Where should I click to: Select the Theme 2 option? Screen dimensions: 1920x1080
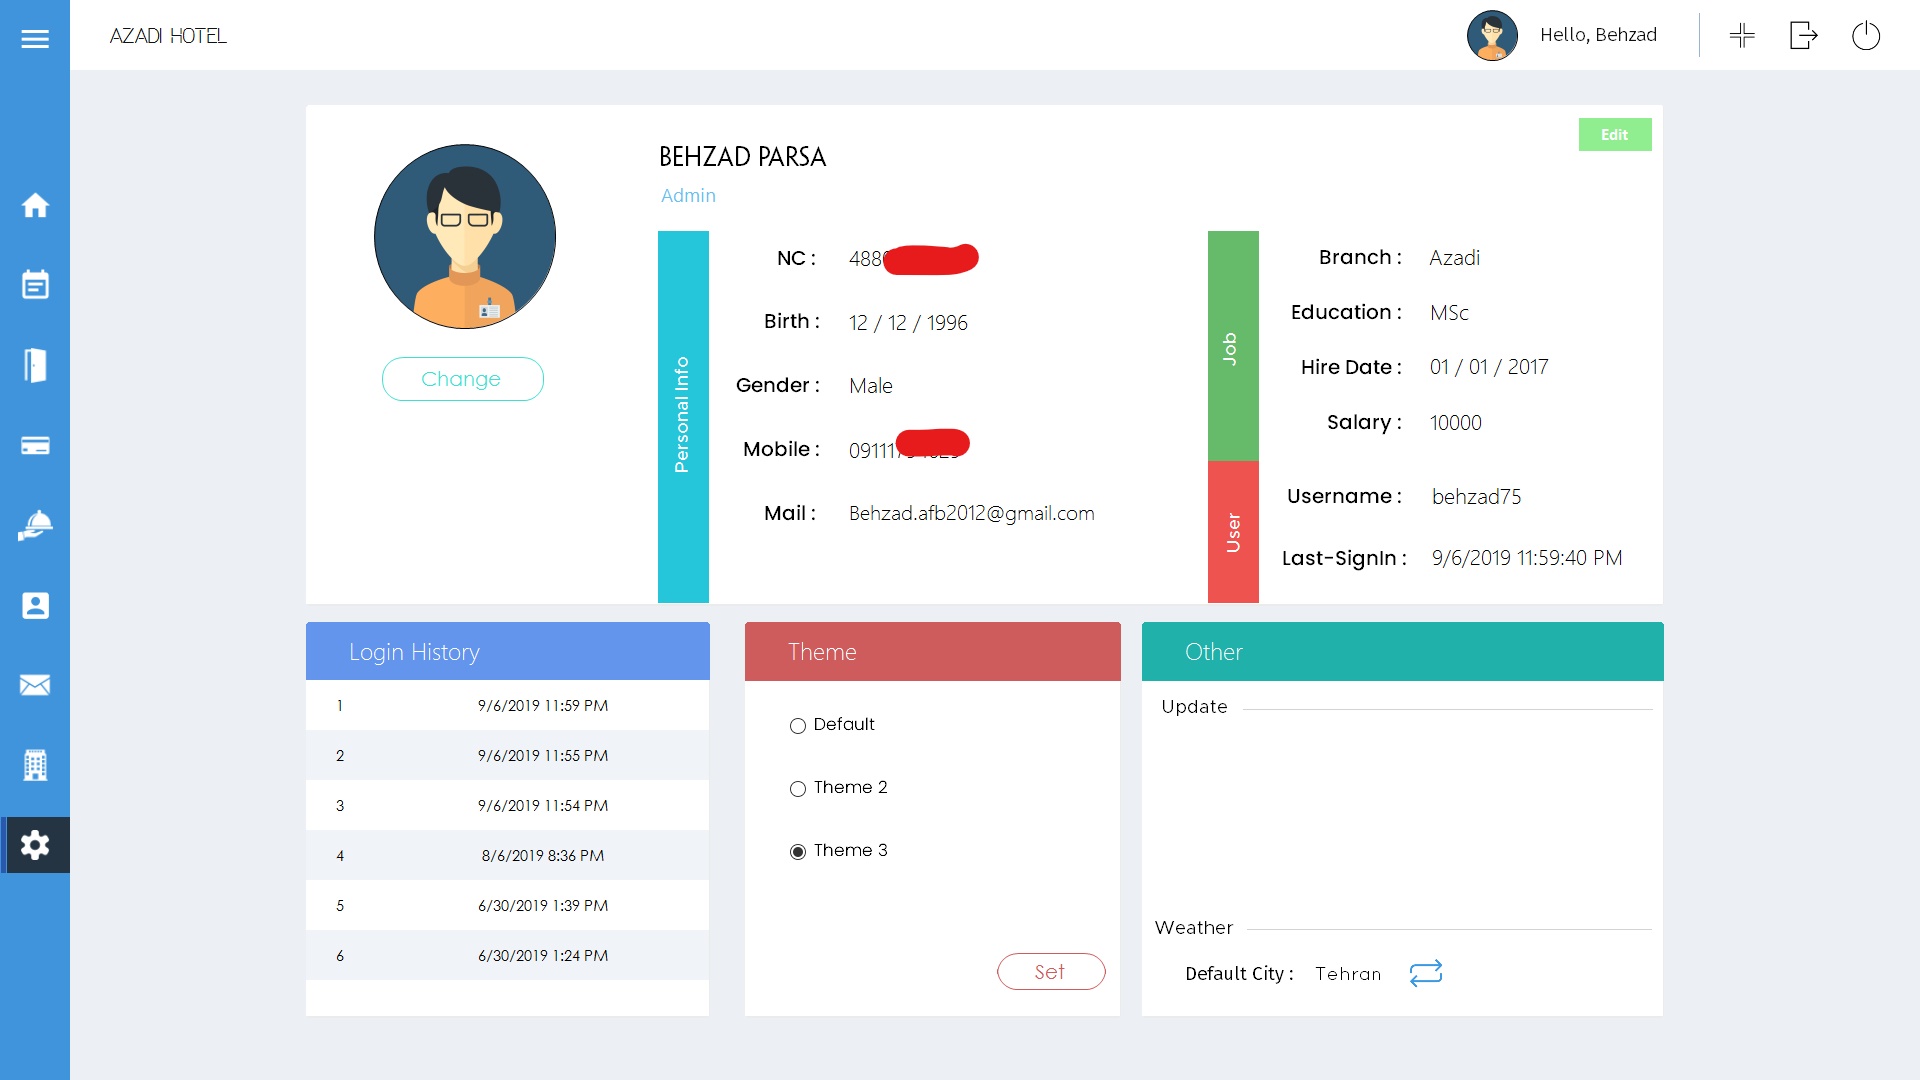coord(797,789)
